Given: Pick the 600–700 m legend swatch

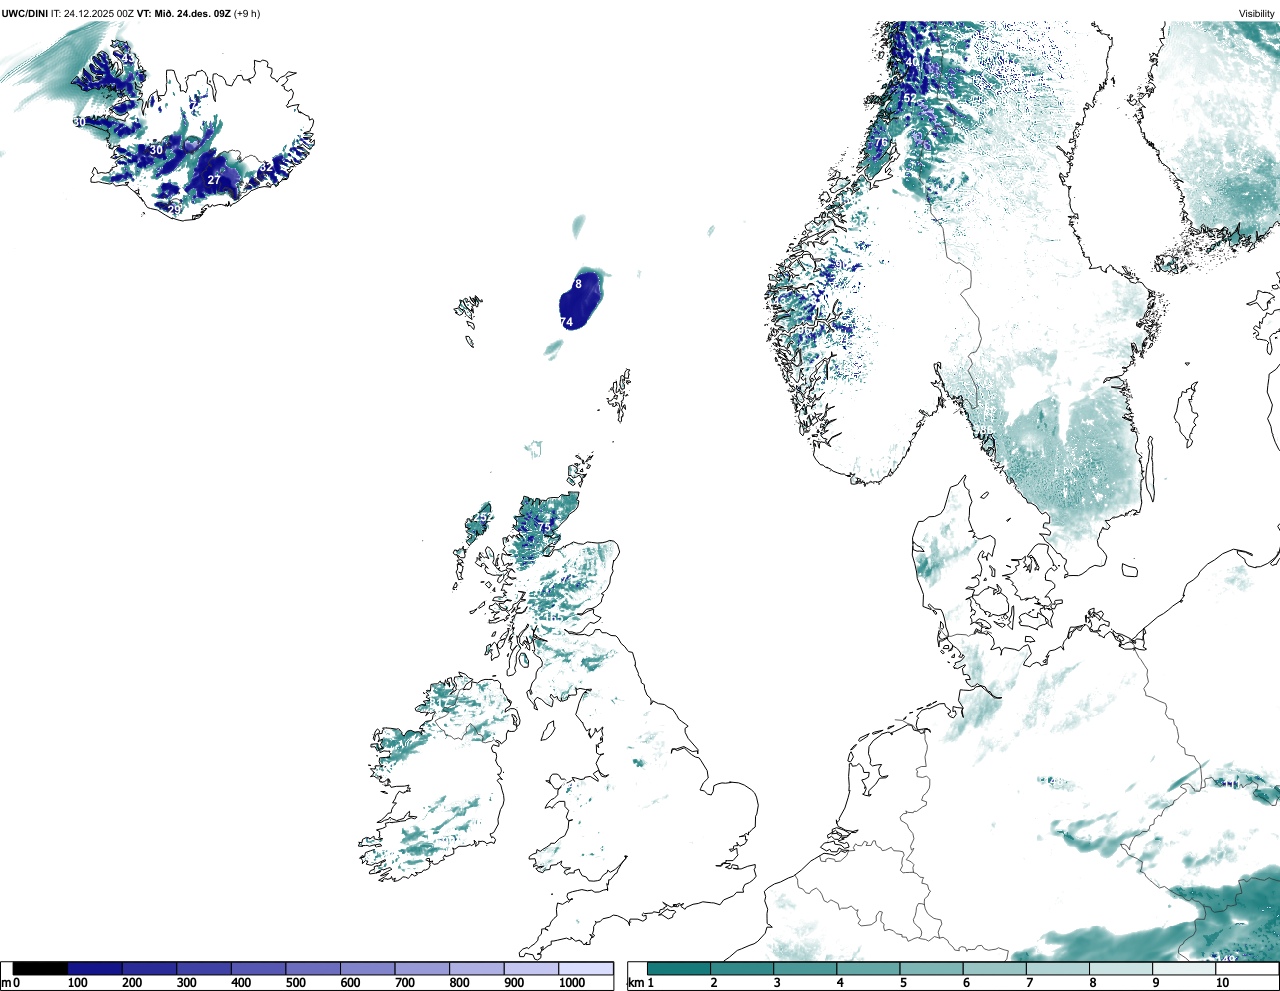Looking at the screenshot, I should 367,969.
